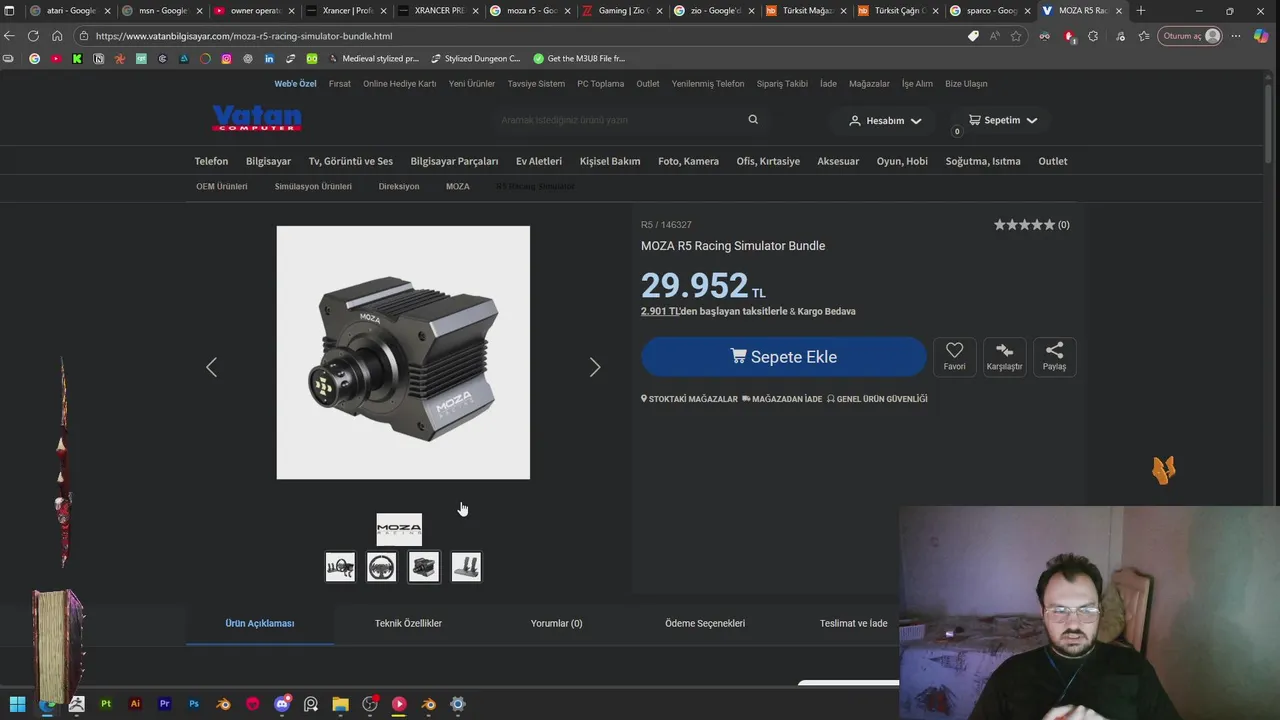Open the Foto, Kamera category menu
1280x720 pixels.
click(x=688, y=161)
